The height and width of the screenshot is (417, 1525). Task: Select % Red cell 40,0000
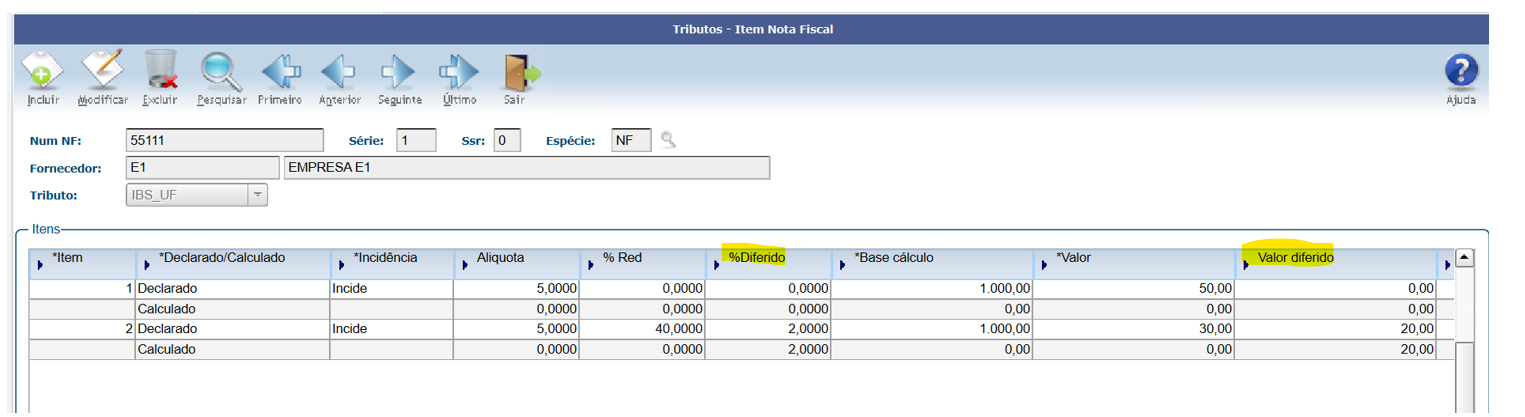pyautogui.click(x=643, y=329)
